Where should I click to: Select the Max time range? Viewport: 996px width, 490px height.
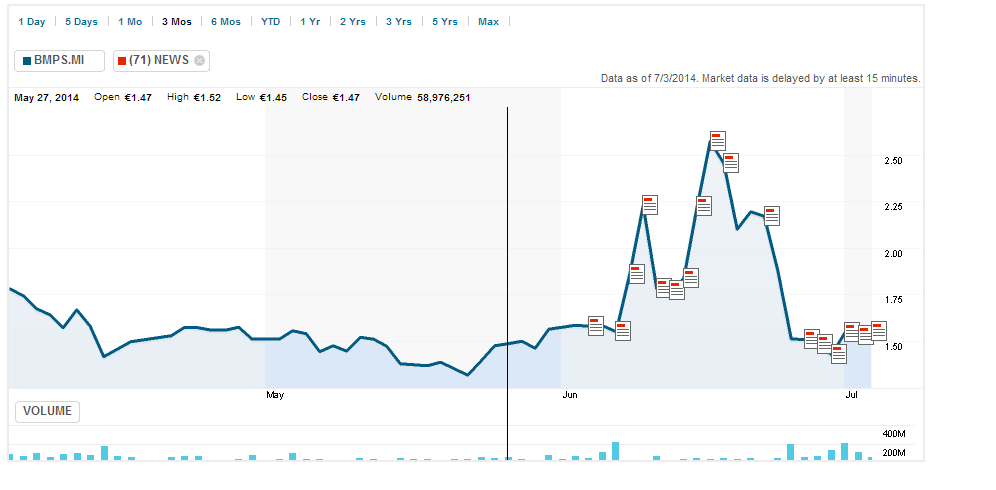(x=488, y=21)
